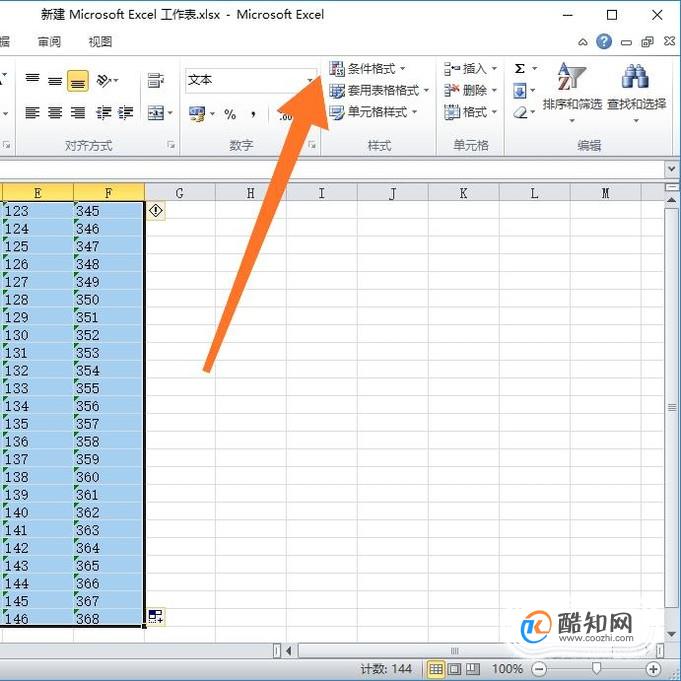Image resolution: width=681 pixels, height=681 pixels.
Task: Click the 计数: 144 status bar entry
Action: point(386,669)
